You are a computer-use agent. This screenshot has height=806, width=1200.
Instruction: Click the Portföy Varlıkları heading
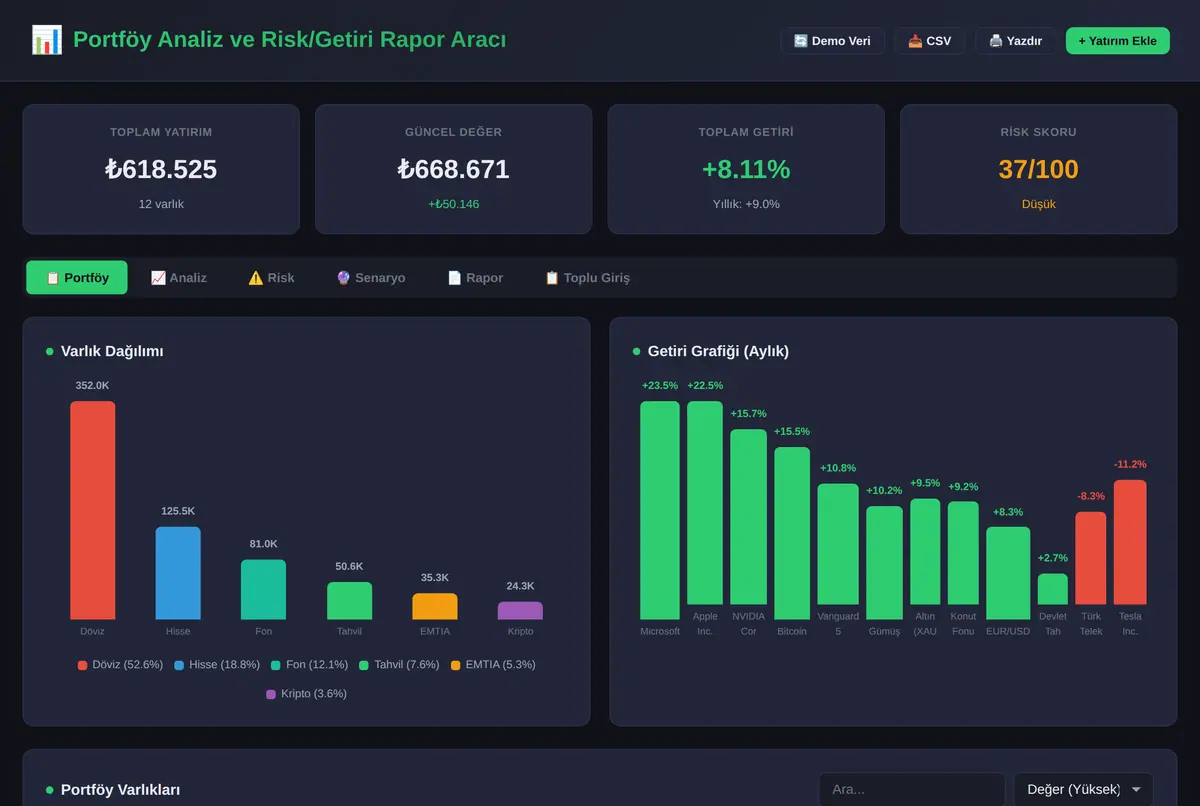pyautogui.click(x=120, y=790)
